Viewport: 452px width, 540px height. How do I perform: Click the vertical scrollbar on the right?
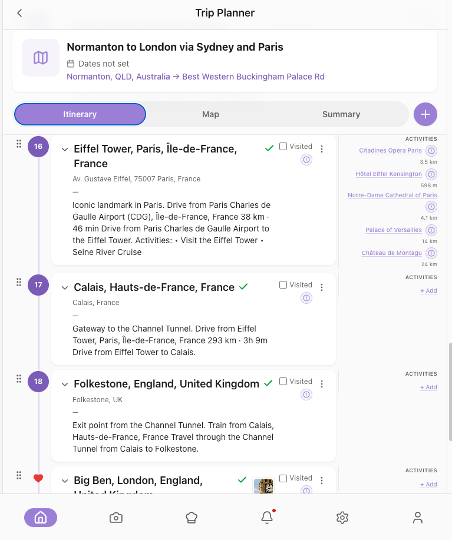pos(450,392)
